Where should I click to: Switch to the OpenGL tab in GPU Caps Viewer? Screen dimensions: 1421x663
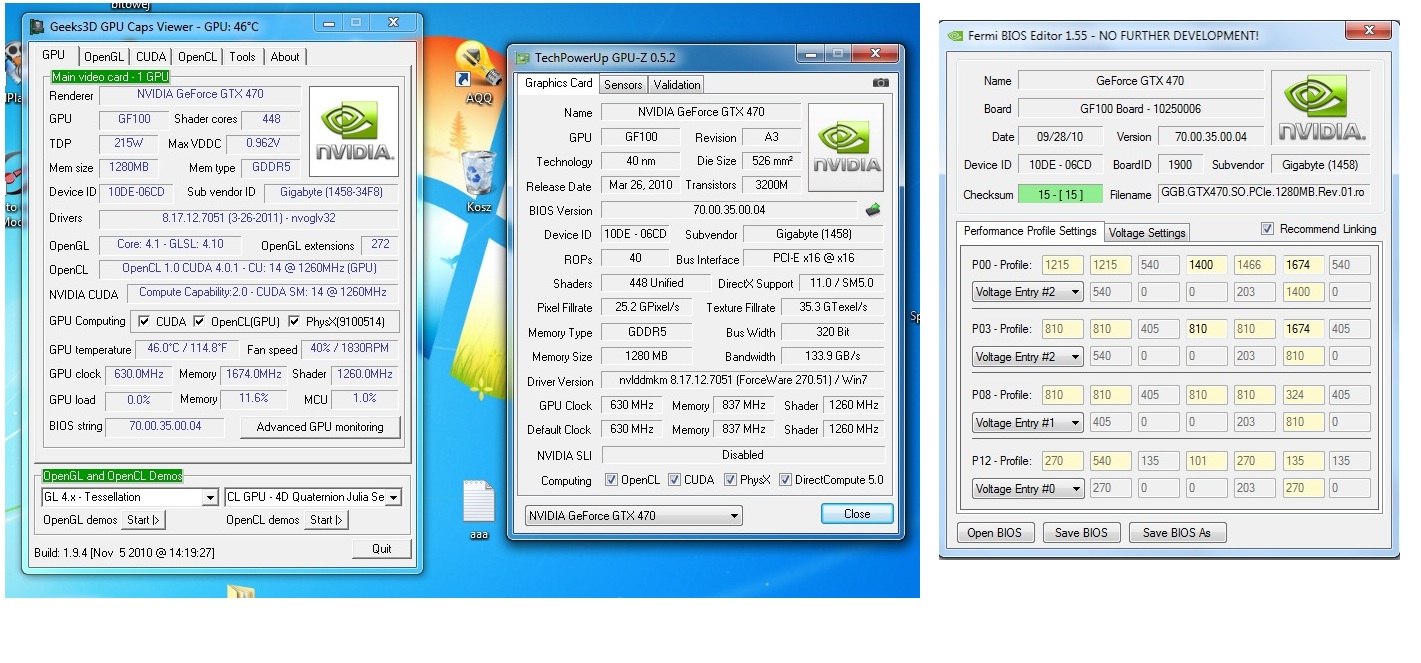104,57
